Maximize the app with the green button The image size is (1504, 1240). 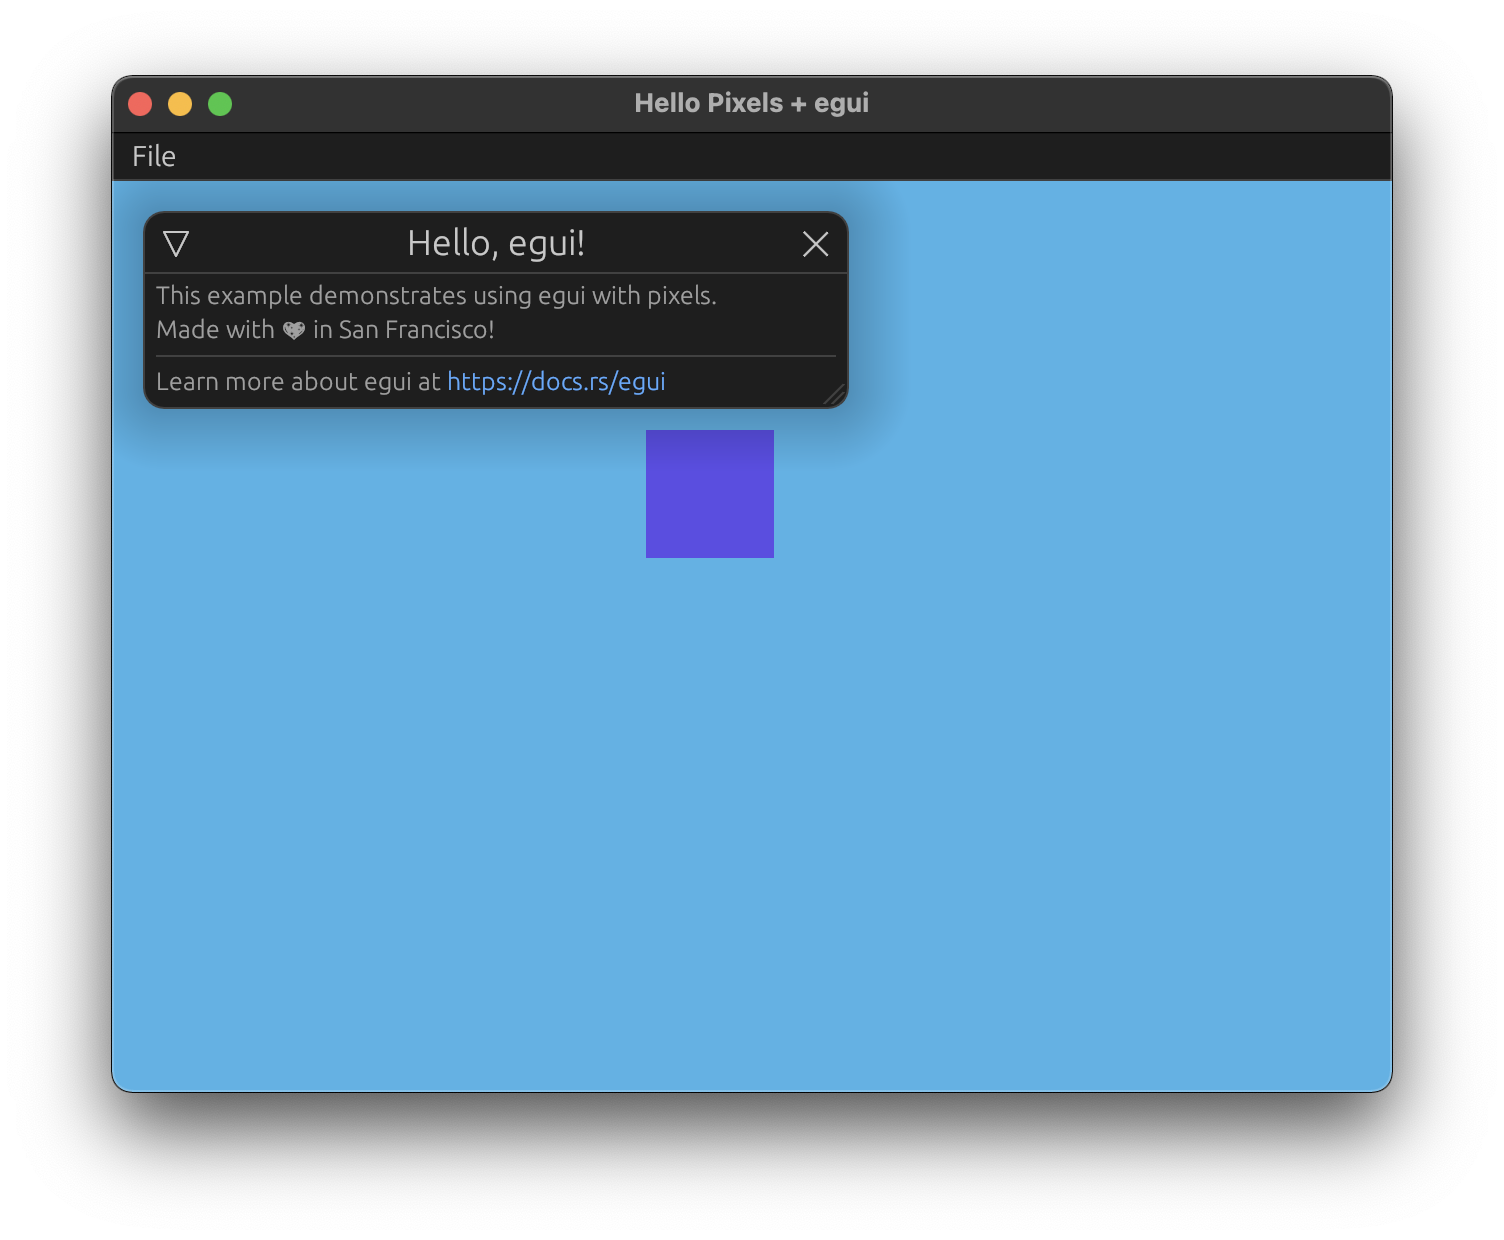coord(220,104)
